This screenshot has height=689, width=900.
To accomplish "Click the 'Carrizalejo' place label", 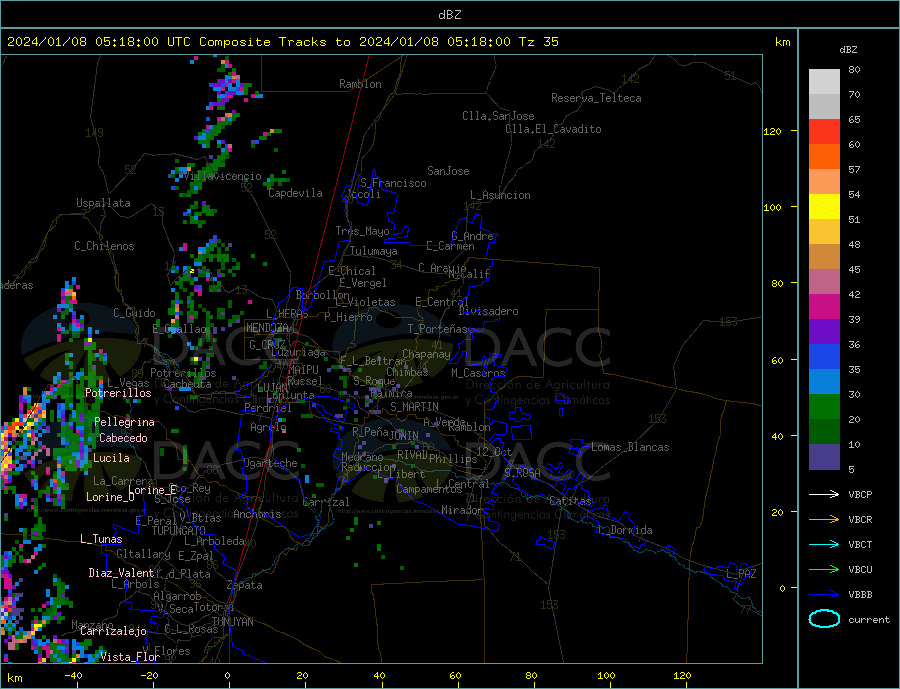I will tap(113, 631).
